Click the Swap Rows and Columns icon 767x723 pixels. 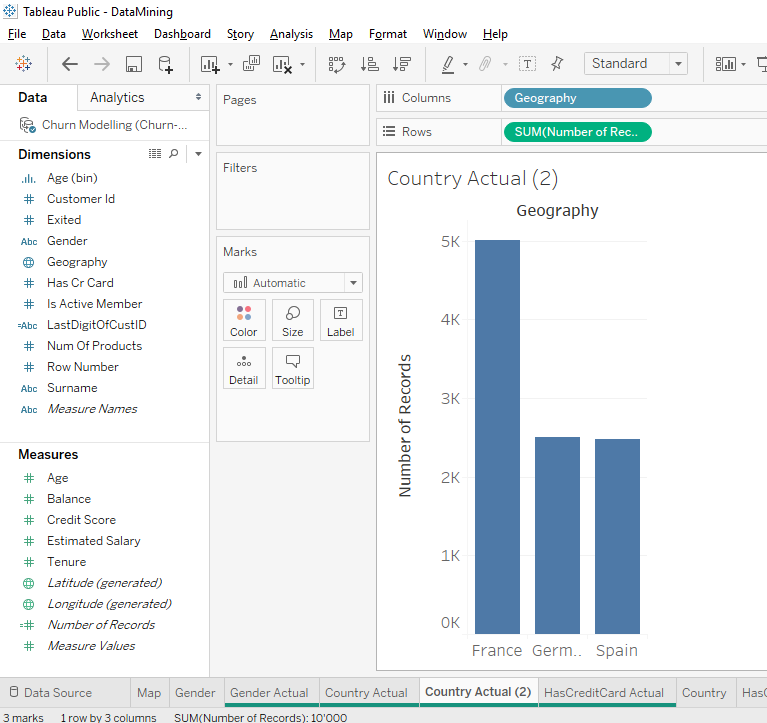[337, 64]
